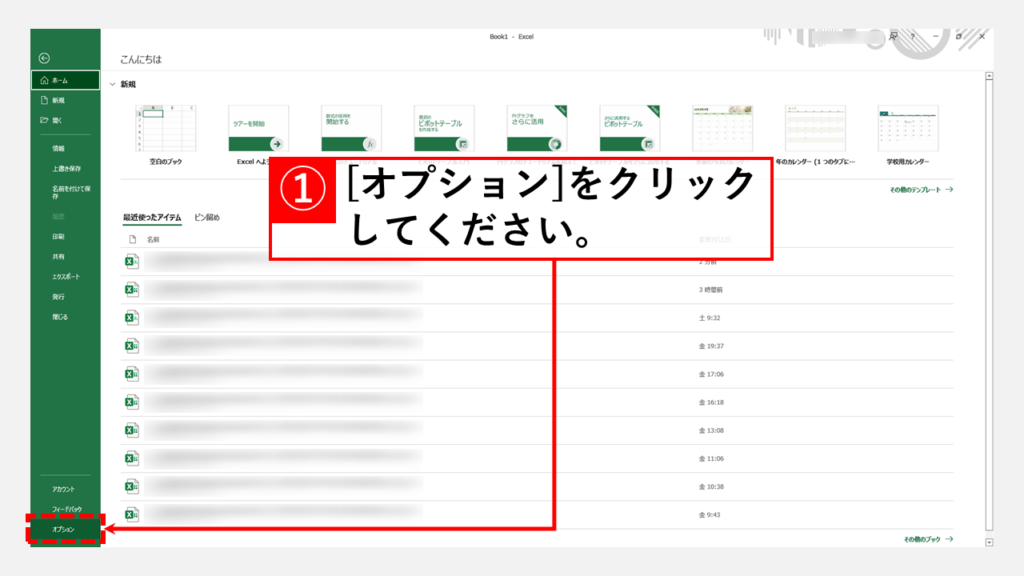Click the back arrow to exit backstage

coord(44,58)
